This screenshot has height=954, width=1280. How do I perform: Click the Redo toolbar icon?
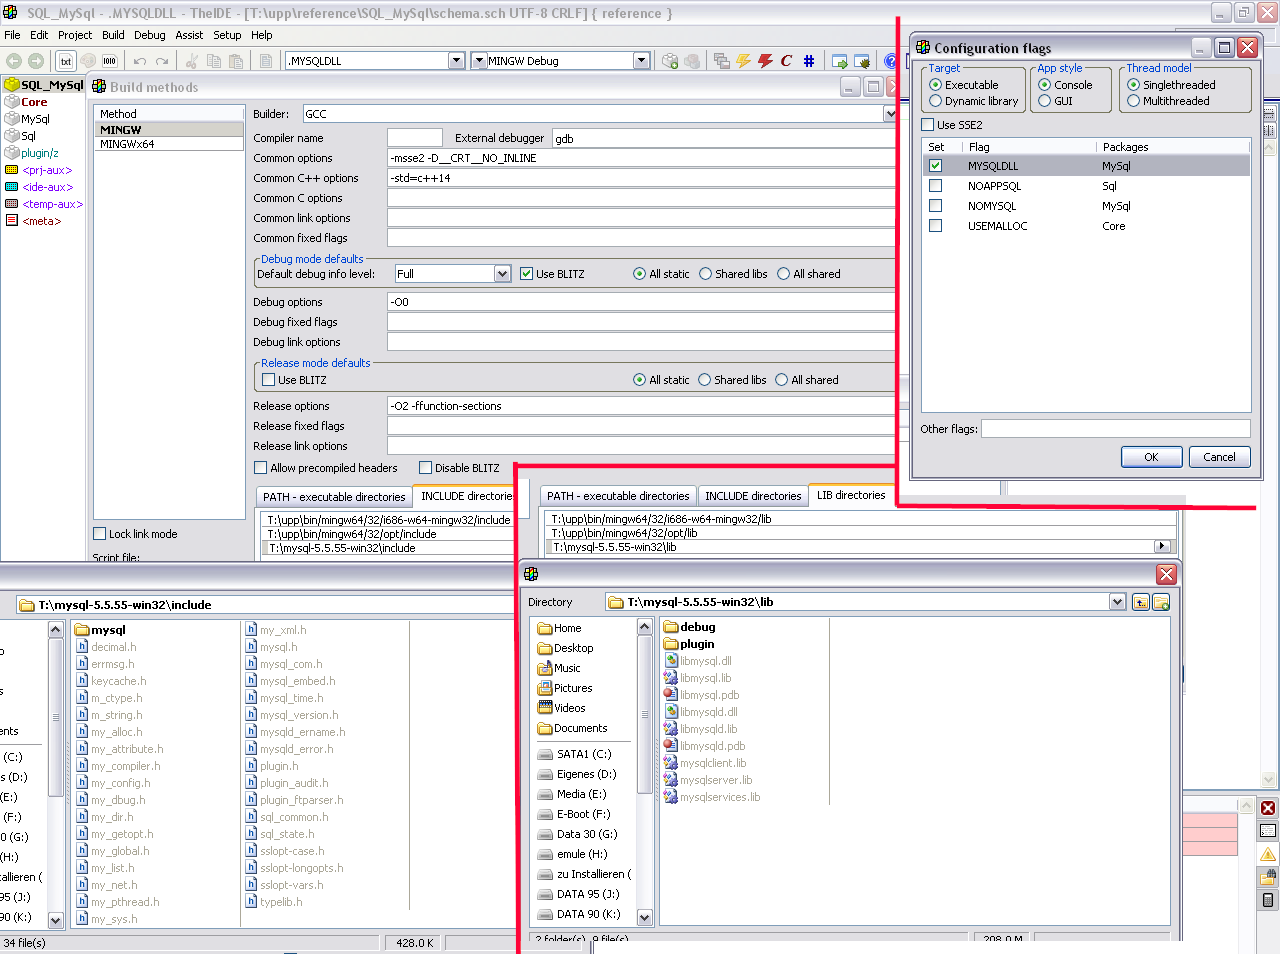162,61
